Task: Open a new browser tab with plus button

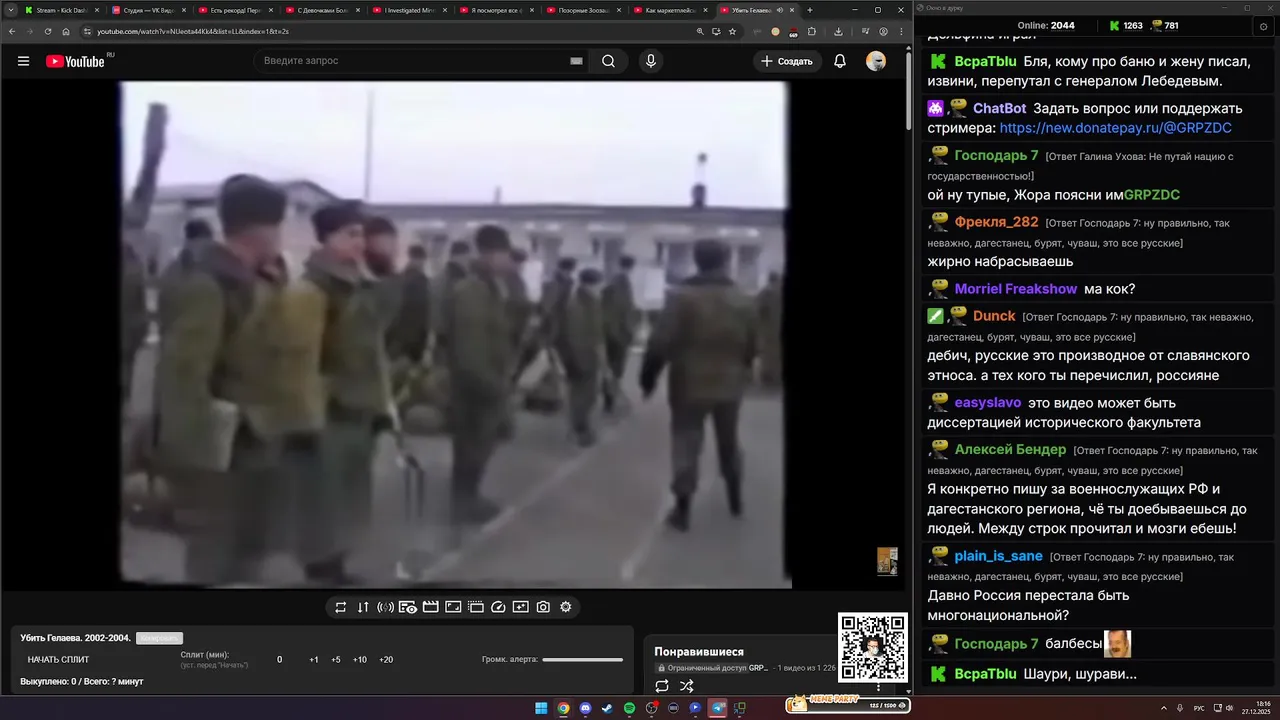Action: tap(810, 10)
